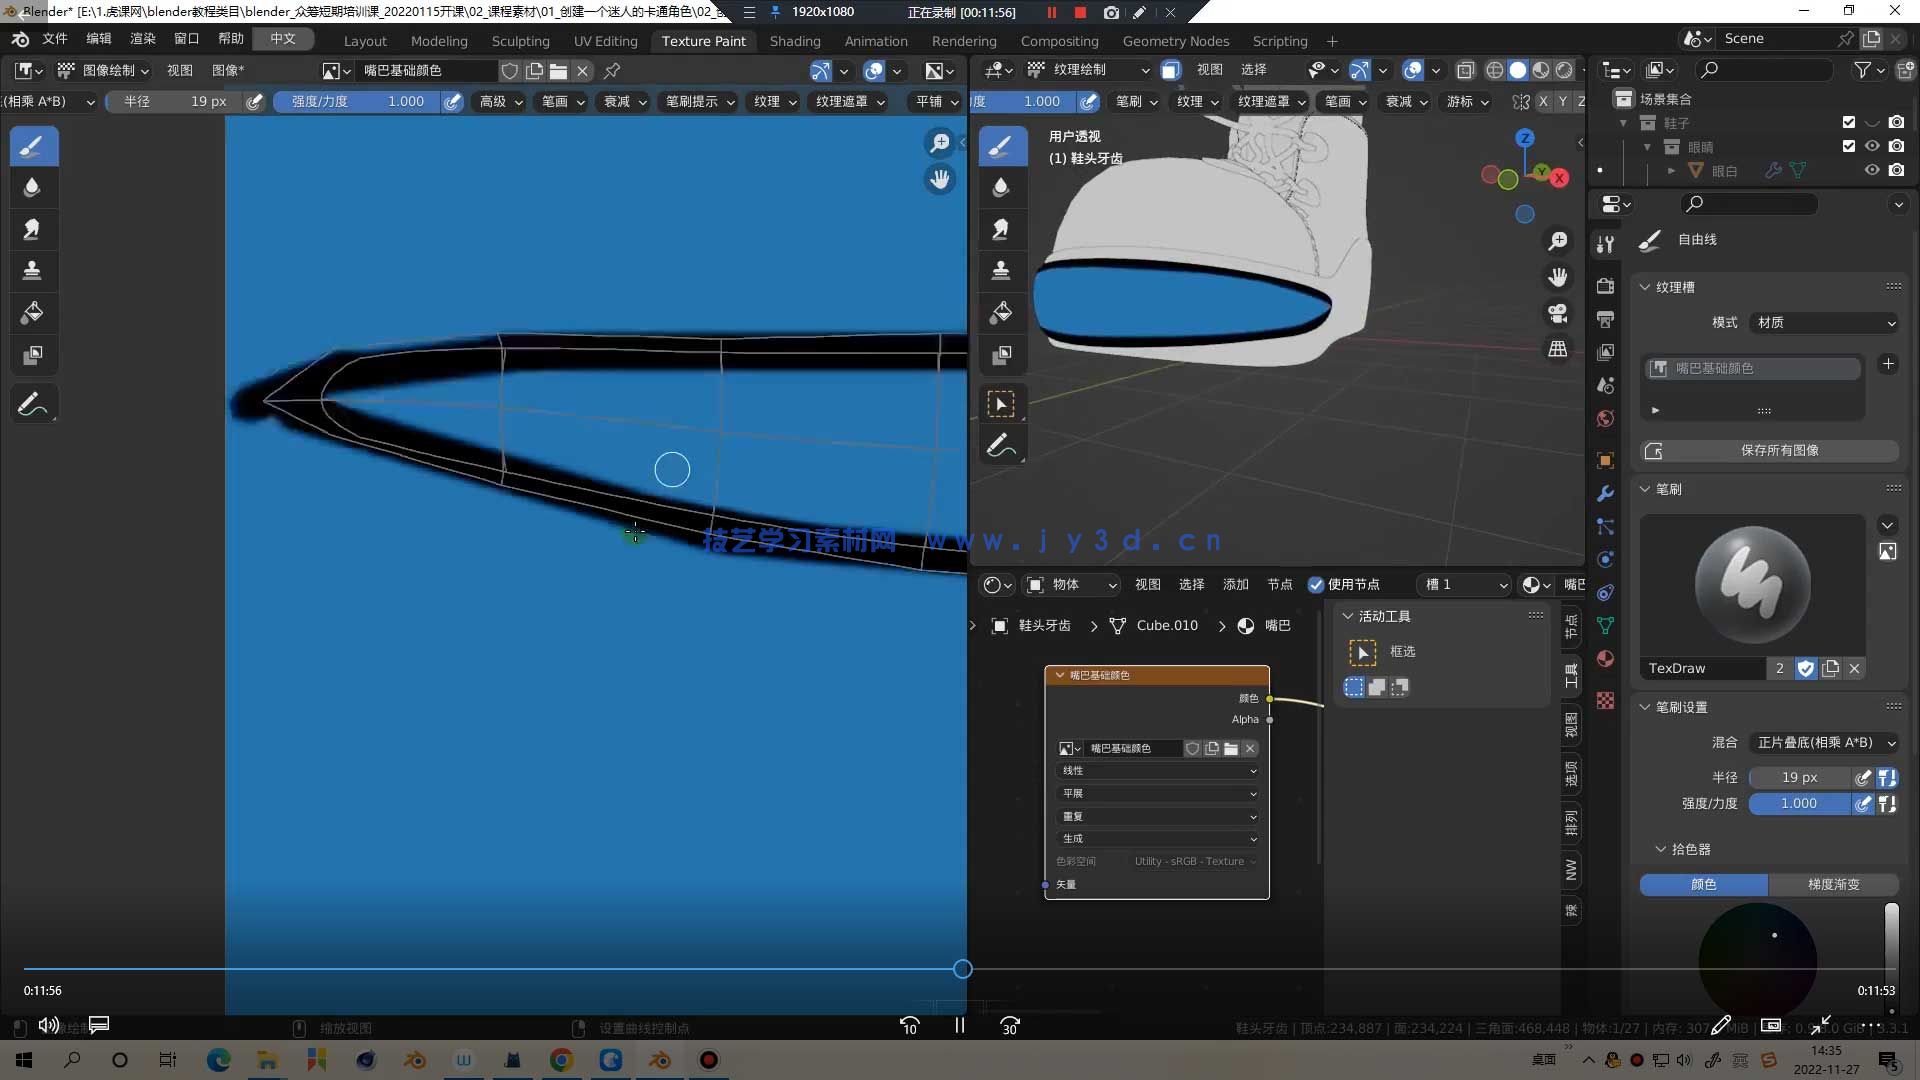The image size is (1920, 1080).
Task: Open the 混合 blend mode dropdown
Action: (x=1825, y=743)
